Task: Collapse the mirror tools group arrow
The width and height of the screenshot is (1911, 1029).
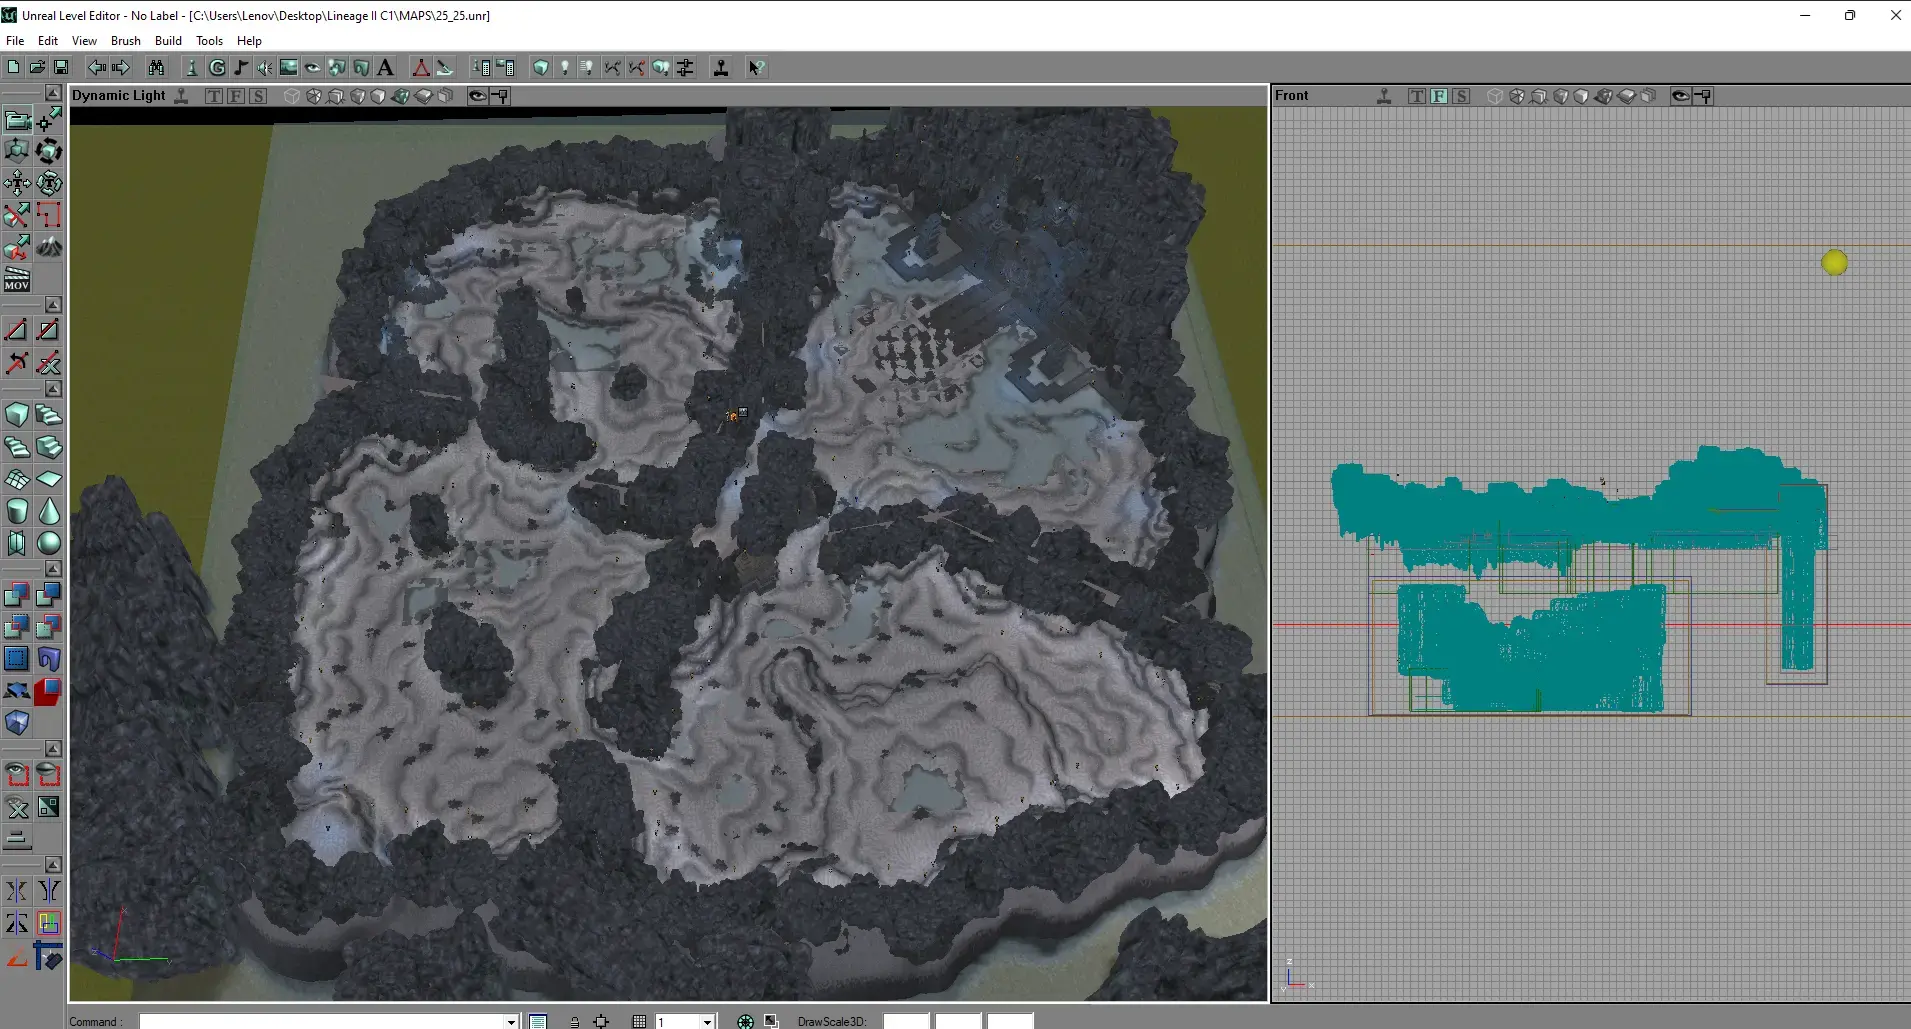Action: click(53, 865)
